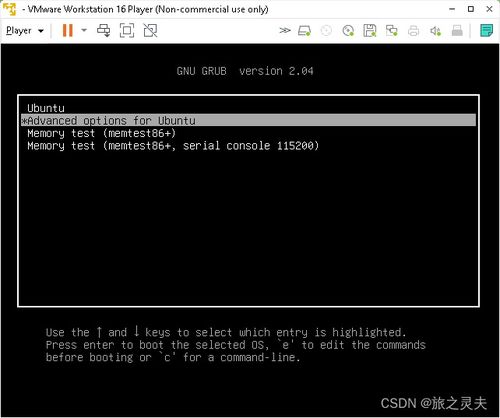The width and height of the screenshot is (500, 418).
Task: Select Advanced options for Ubuntu entry
Action: click(248, 120)
